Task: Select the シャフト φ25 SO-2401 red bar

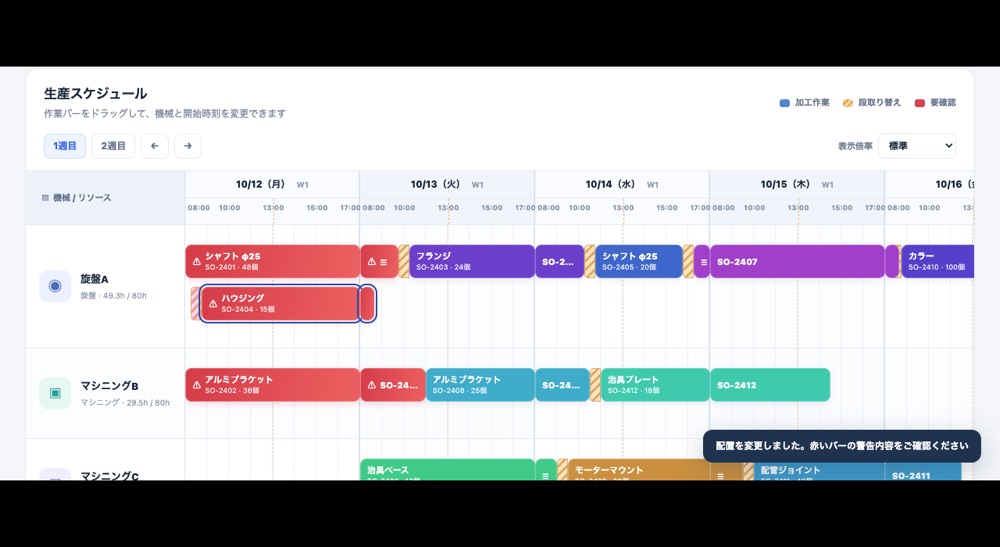Action: point(273,261)
